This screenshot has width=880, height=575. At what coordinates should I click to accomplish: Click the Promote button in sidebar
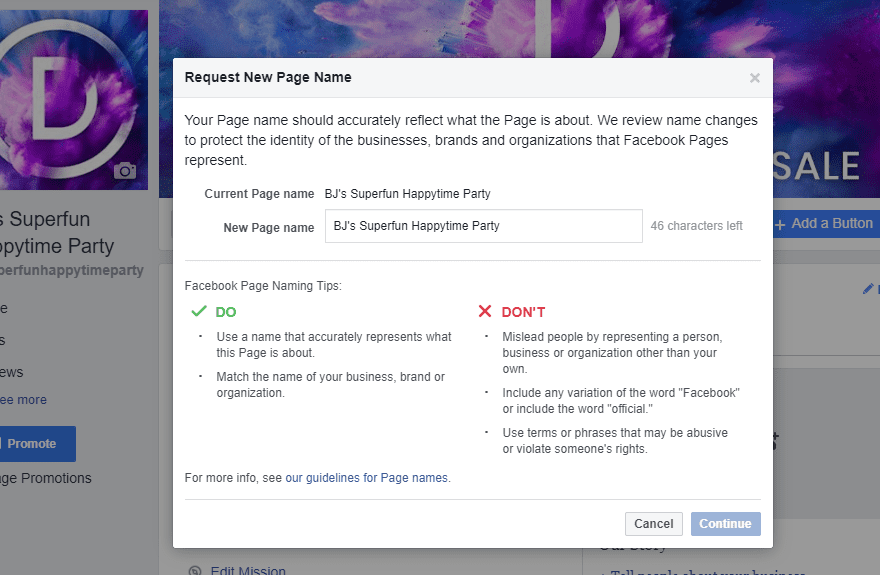click(37, 444)
